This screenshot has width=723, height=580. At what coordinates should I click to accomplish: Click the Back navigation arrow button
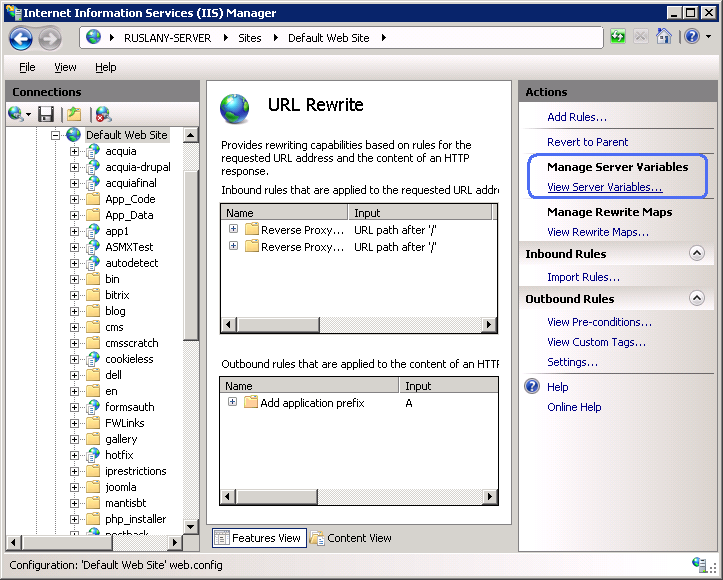click(21, 38)
